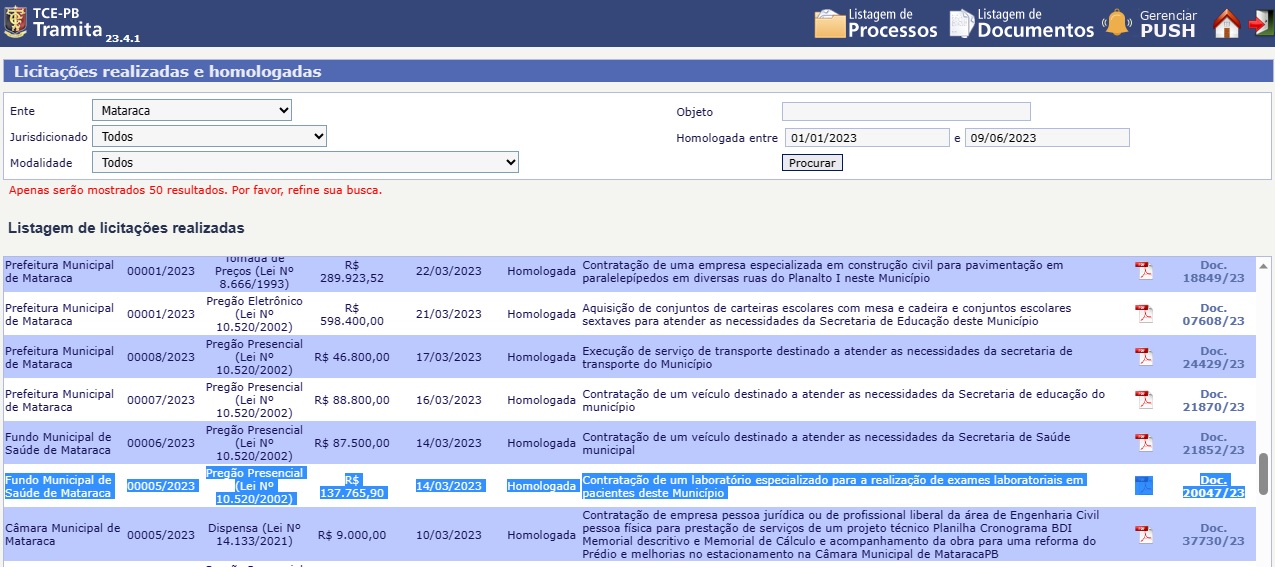
Task: Select value R$ 88.800,00
Action: 352,400
